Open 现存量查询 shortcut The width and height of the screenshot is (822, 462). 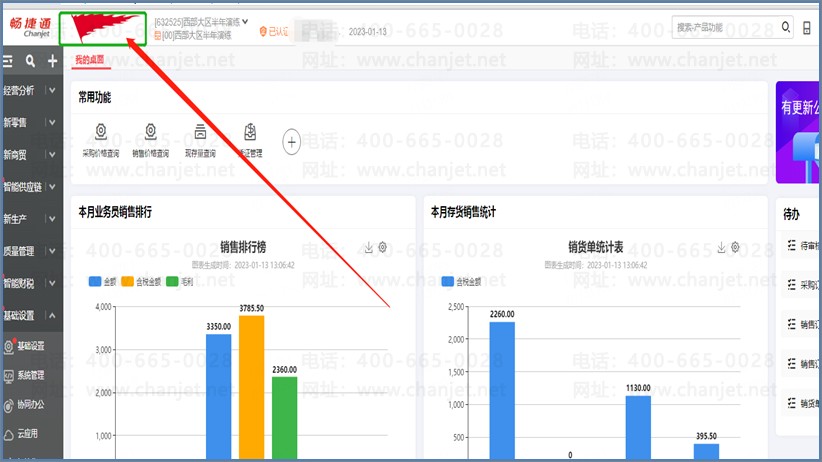[x=200, y=141]
